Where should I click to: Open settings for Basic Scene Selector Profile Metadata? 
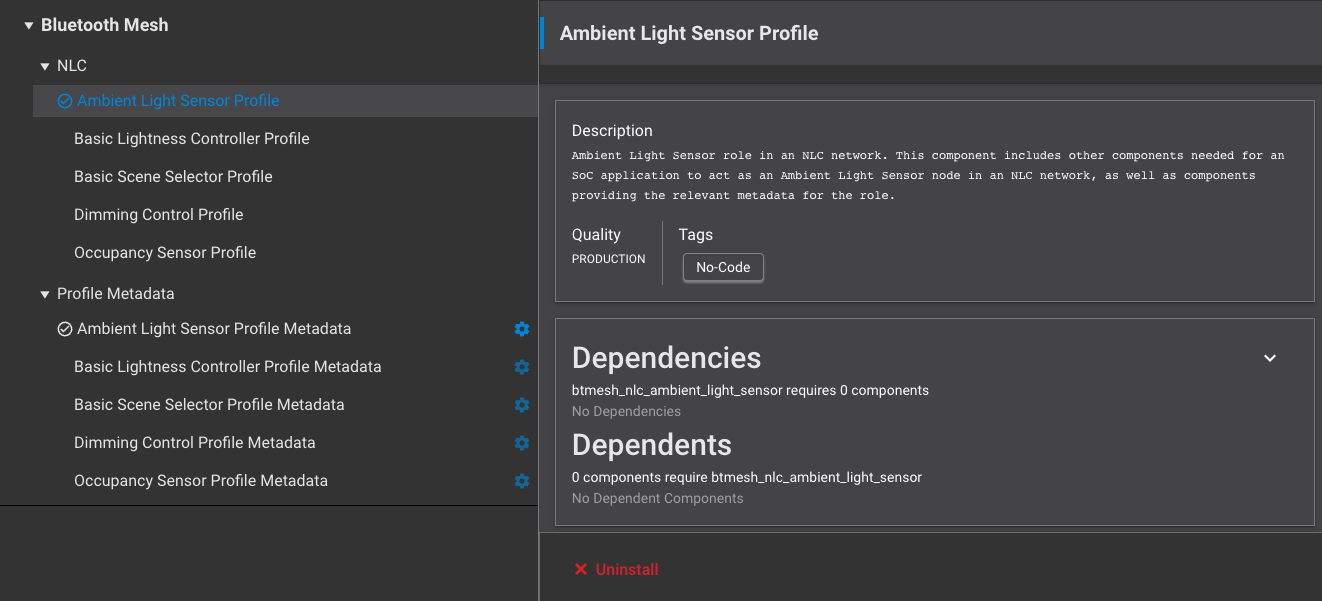tap(521, 405)
